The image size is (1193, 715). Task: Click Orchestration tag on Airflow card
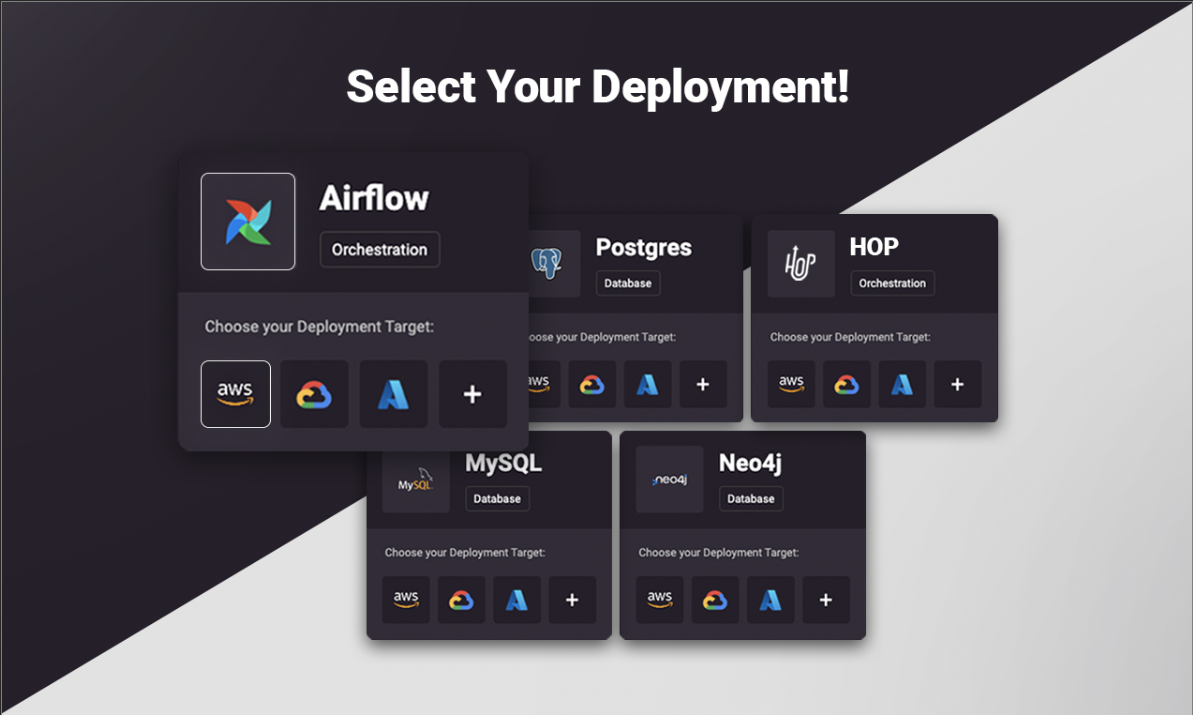tap(380, 249)
